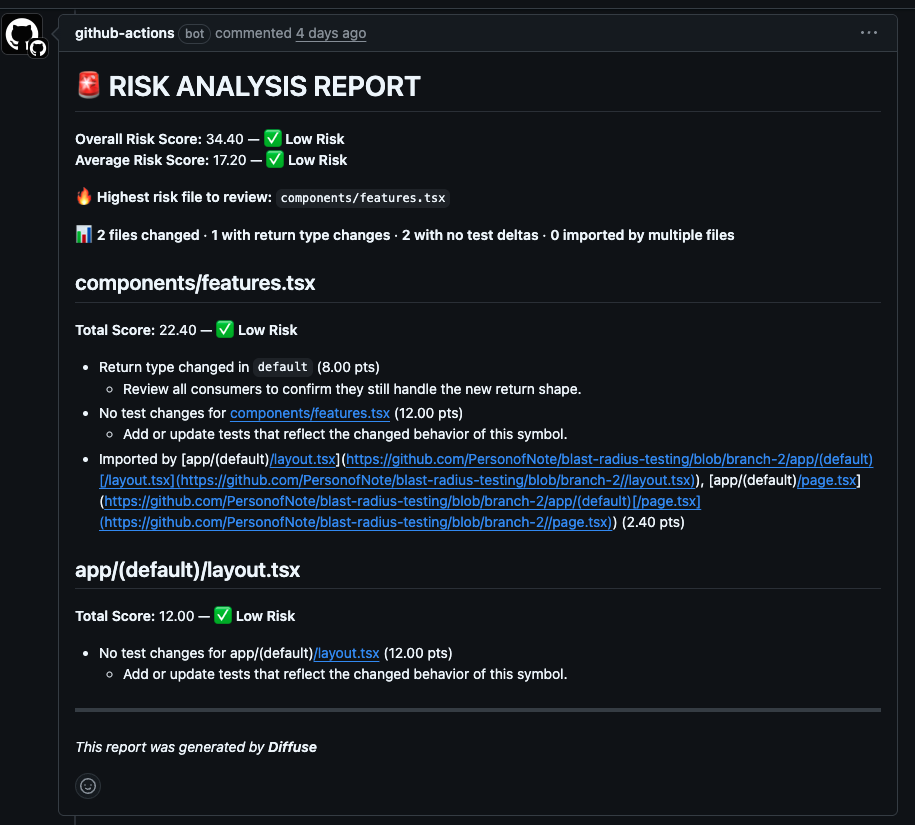Open the /layout.tsx link under app/(default)/layout.tsx section
Image resolution: width=915 pixels, height=825 pixels.
(347, 653)
